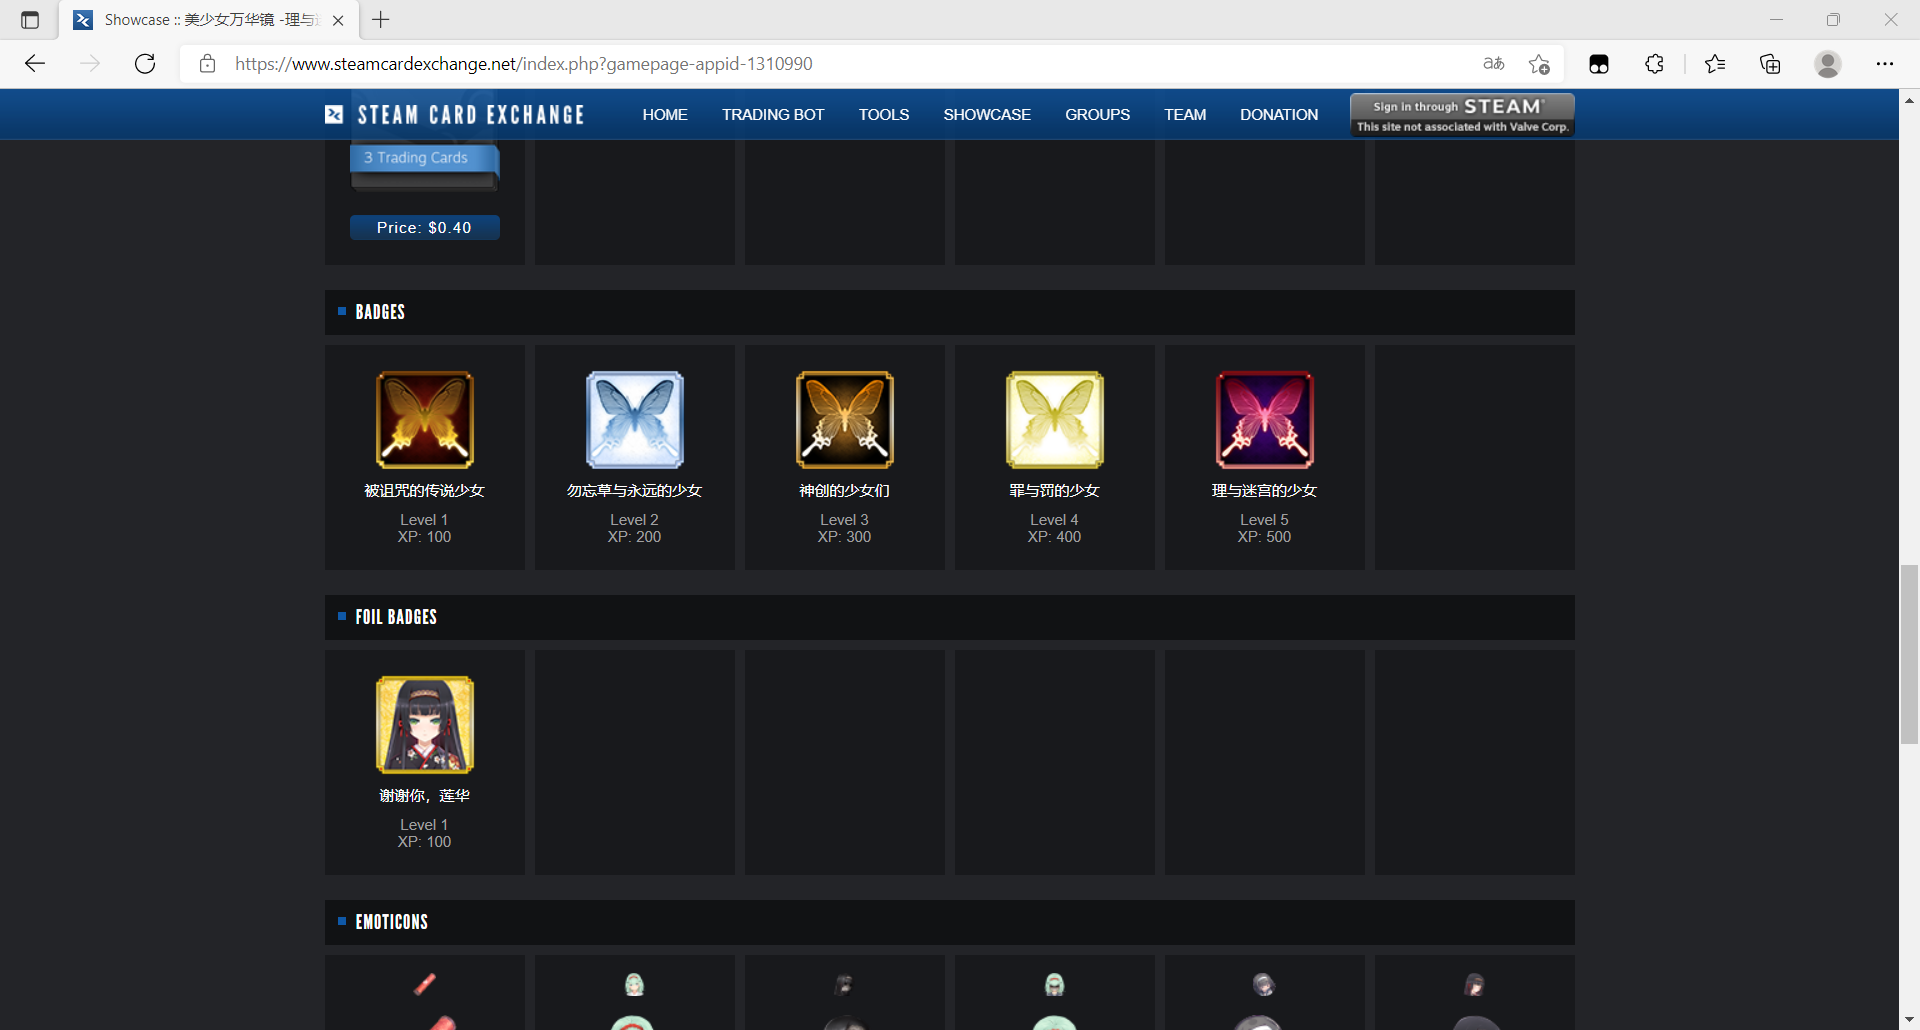Open the browser profile avatar icon
Screen dimensions: 1920x1030
[x=1828, y=64]
